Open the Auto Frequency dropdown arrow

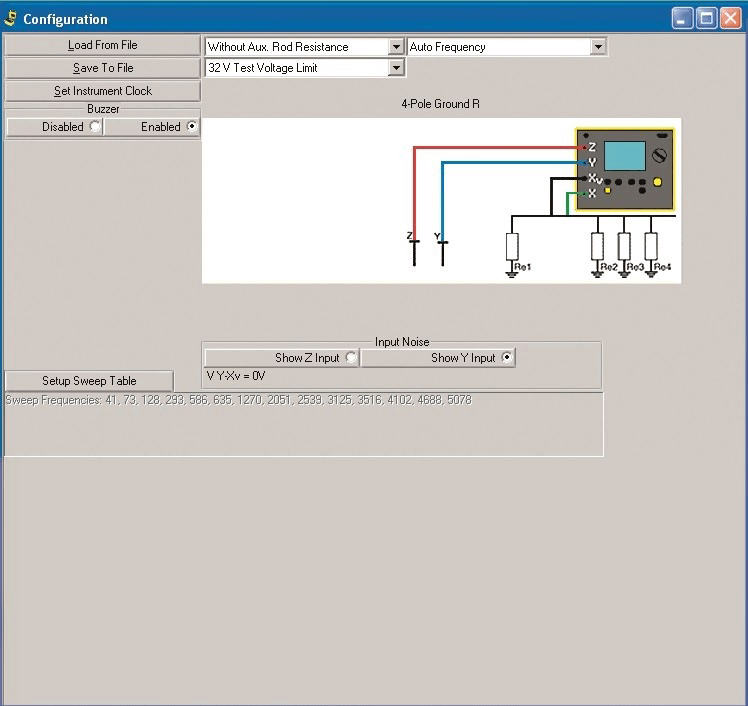598,47
